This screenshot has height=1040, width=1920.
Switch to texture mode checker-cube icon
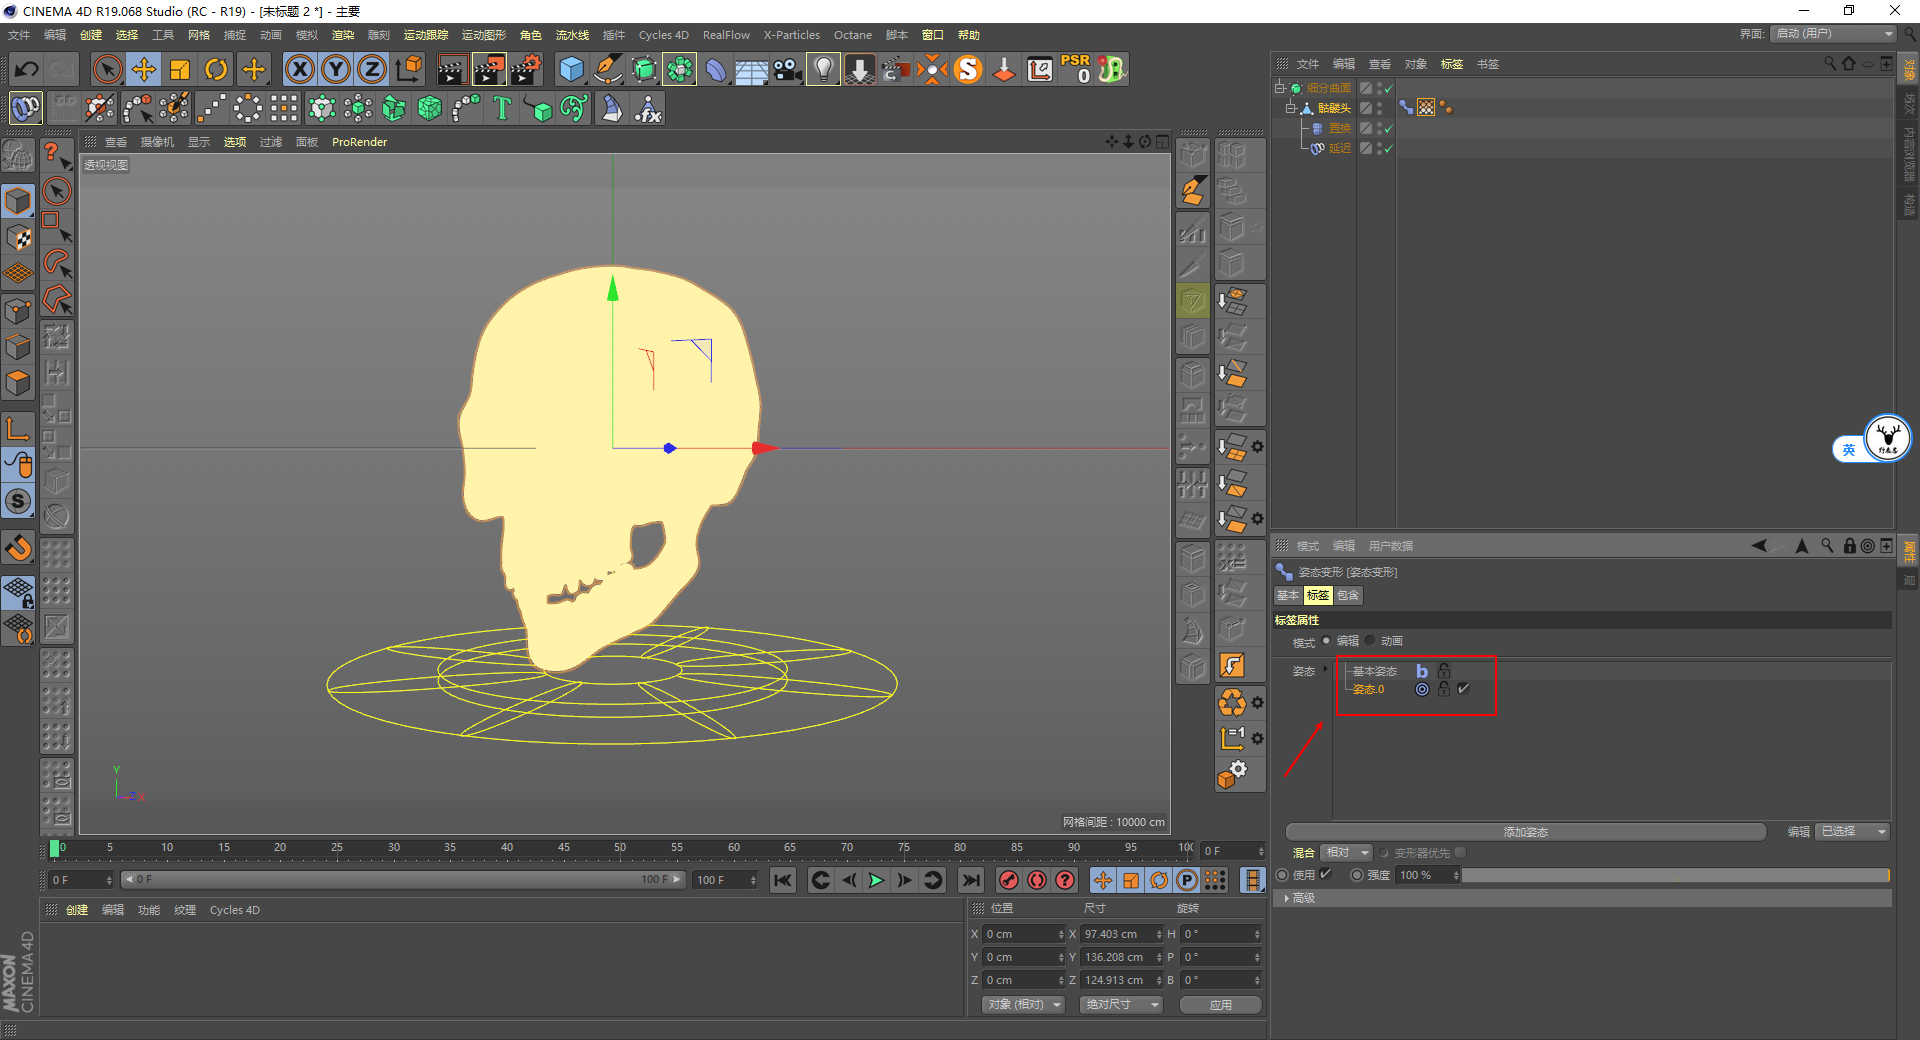(19, 238)
